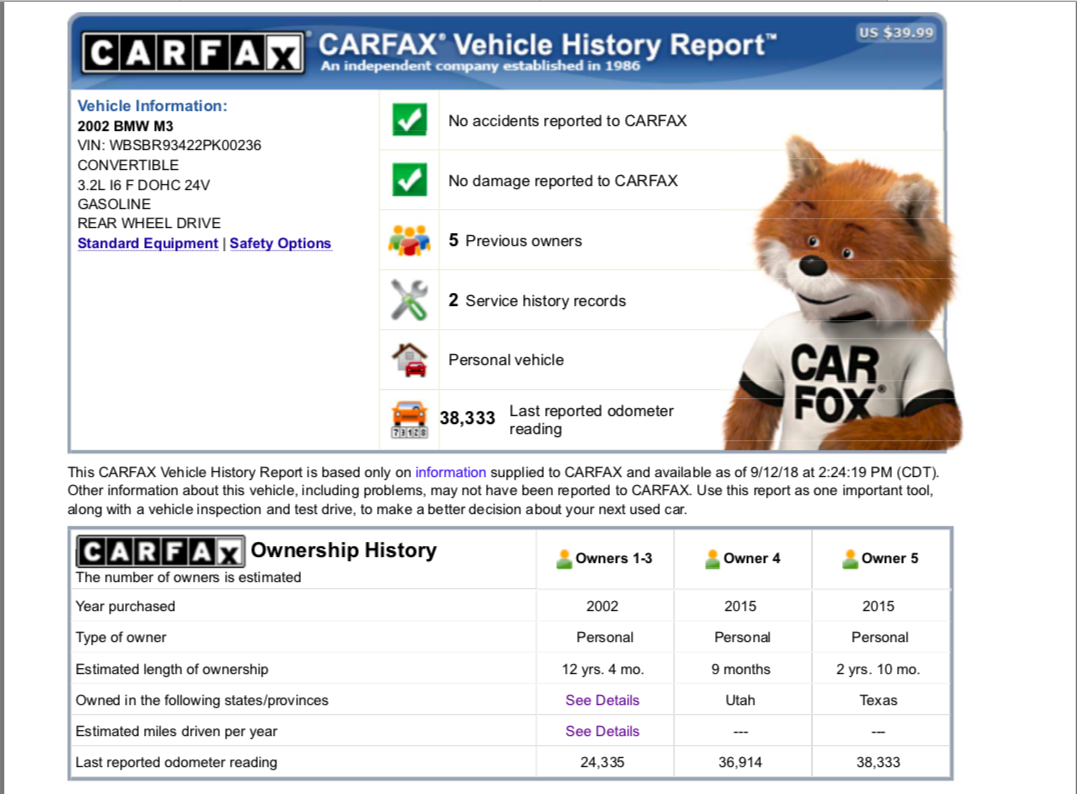Click 'The number of owners is estimated' note
This screenshot has height=794, width=1077.
[188, 577]
